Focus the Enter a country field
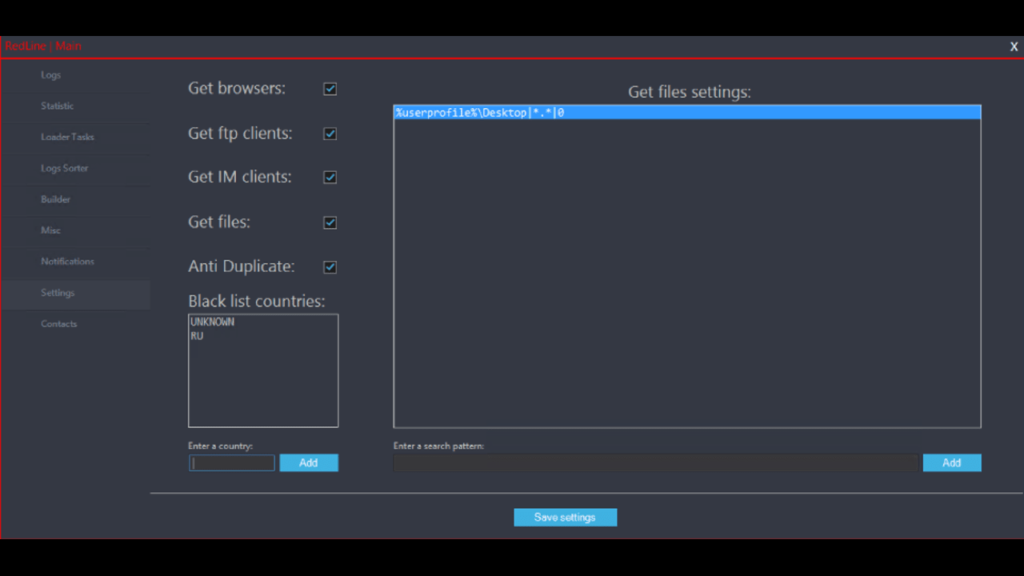This screenshot has width=1024, height=576. pyautogui.click(x=232, y=463)
